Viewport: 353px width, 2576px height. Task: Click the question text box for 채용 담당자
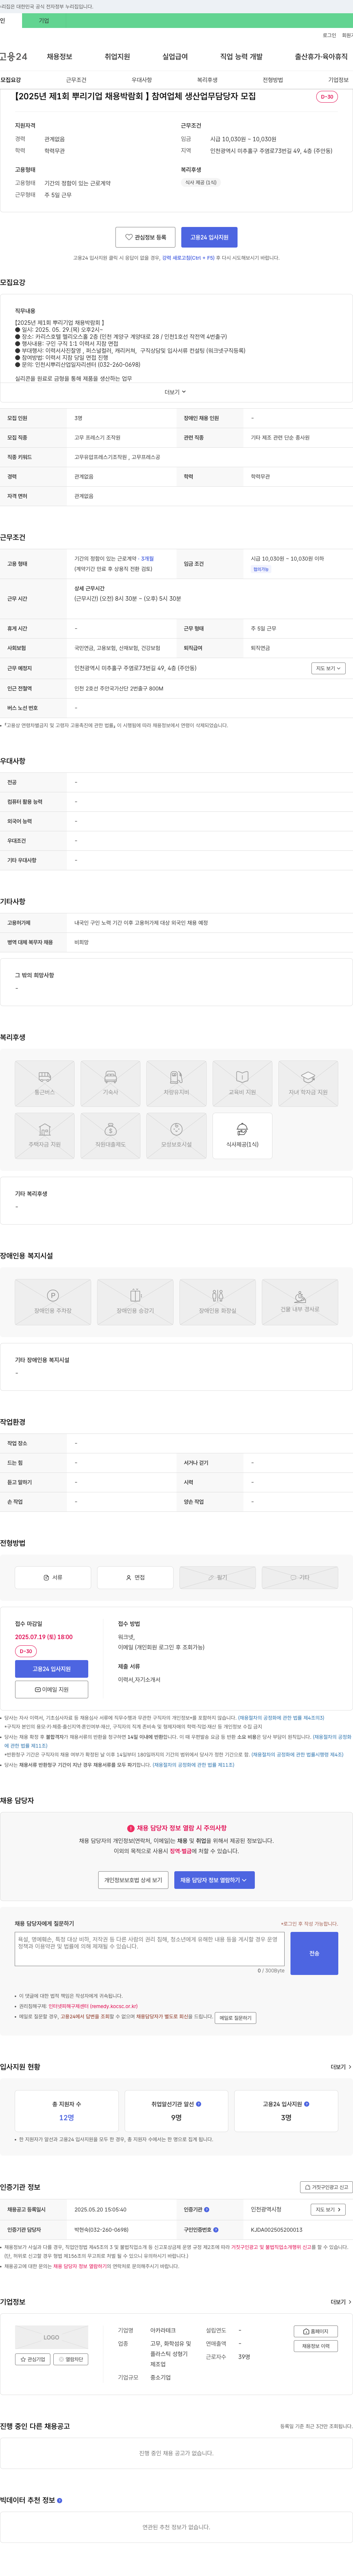click(x=150, y=1949)
